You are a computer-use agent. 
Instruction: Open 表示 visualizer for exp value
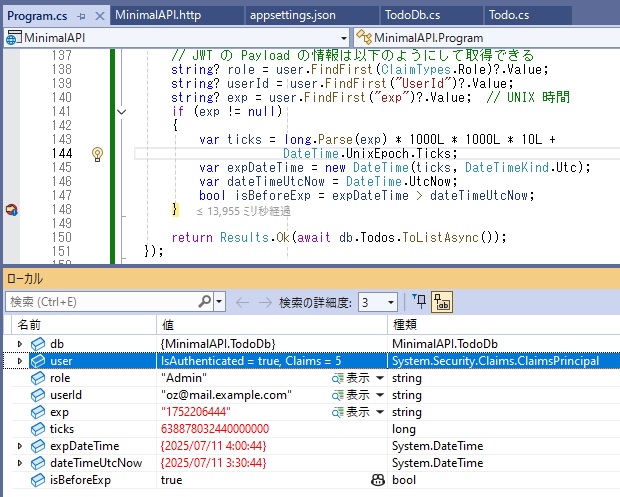click(x=350, y=412)
